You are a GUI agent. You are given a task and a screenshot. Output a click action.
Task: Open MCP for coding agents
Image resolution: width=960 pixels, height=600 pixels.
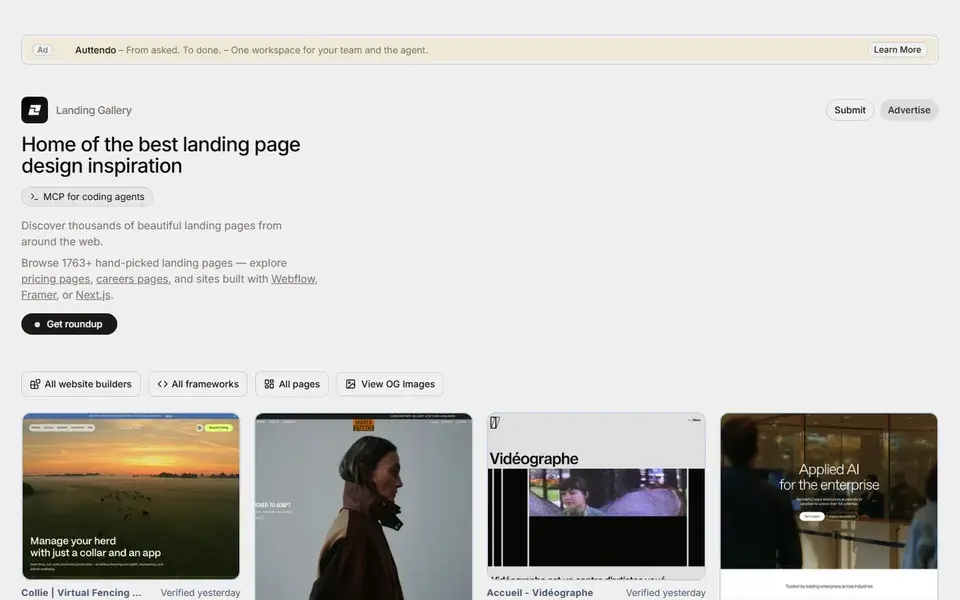click(x=87, y=197)
